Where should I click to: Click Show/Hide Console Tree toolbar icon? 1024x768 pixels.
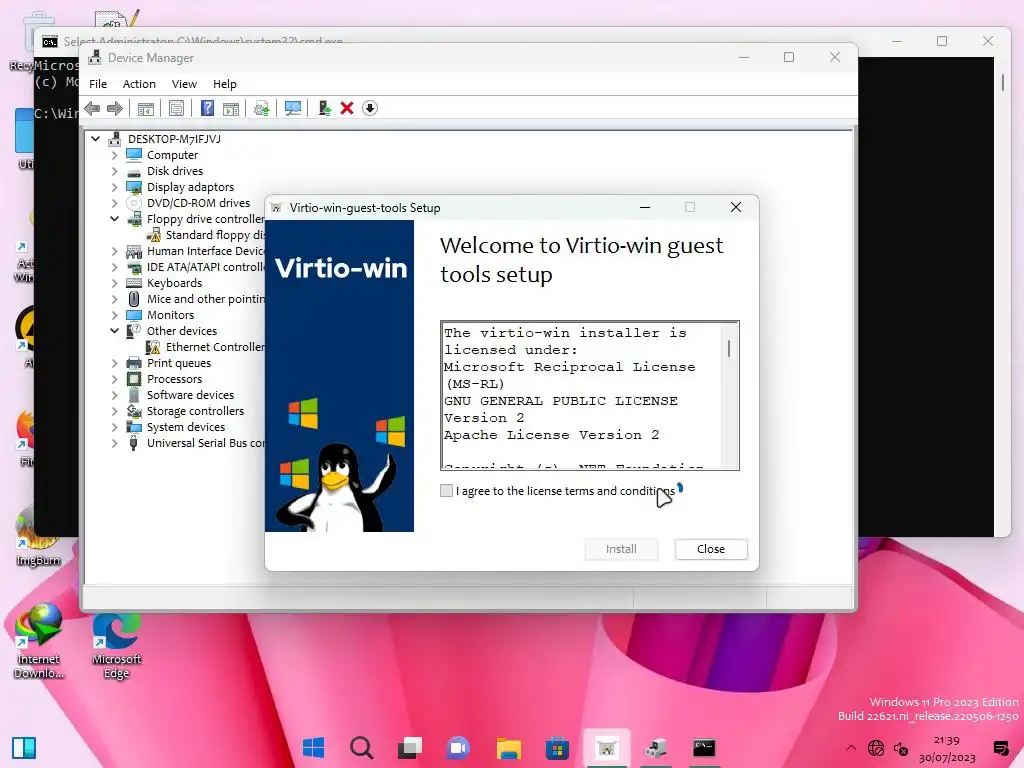tap(146, 108)
